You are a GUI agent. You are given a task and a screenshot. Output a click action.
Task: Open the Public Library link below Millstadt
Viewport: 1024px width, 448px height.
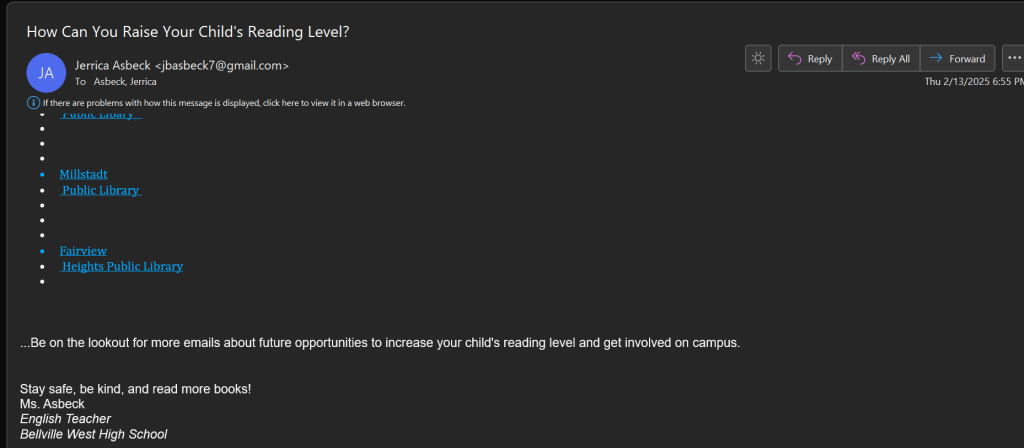[x=100, y=190]
